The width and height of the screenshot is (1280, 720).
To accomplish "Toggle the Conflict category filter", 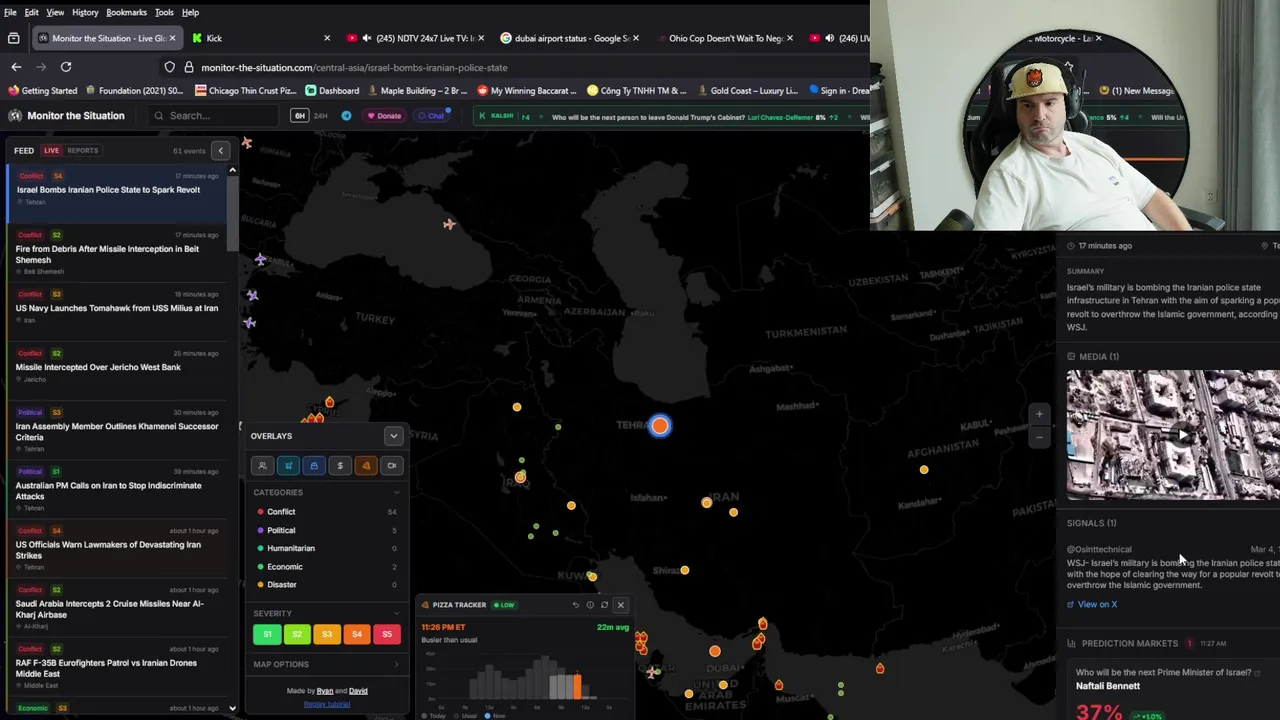I will click(x=327, y=512).
